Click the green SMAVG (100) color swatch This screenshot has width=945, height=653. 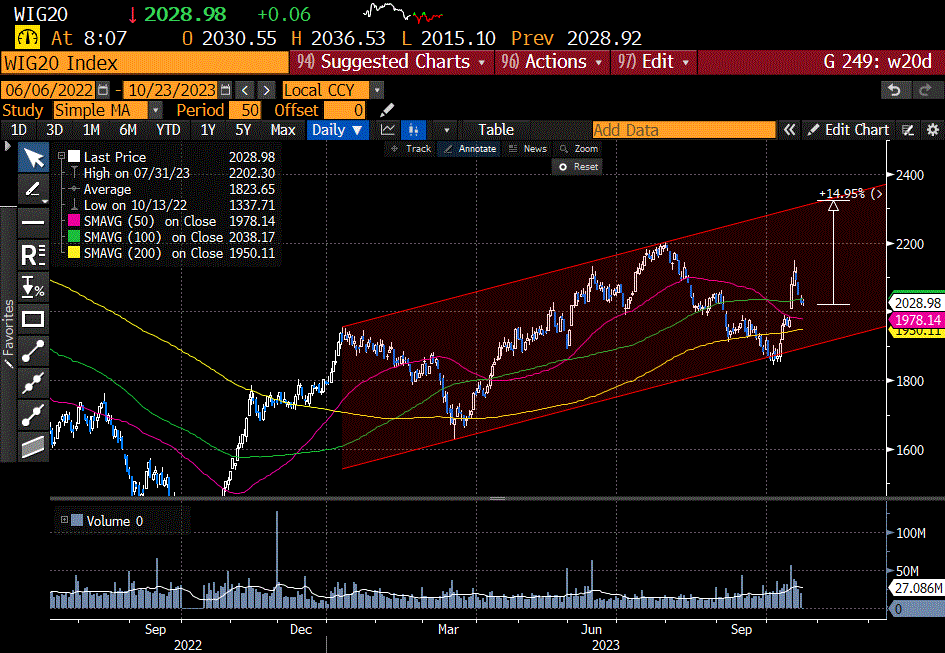point(74,237)
